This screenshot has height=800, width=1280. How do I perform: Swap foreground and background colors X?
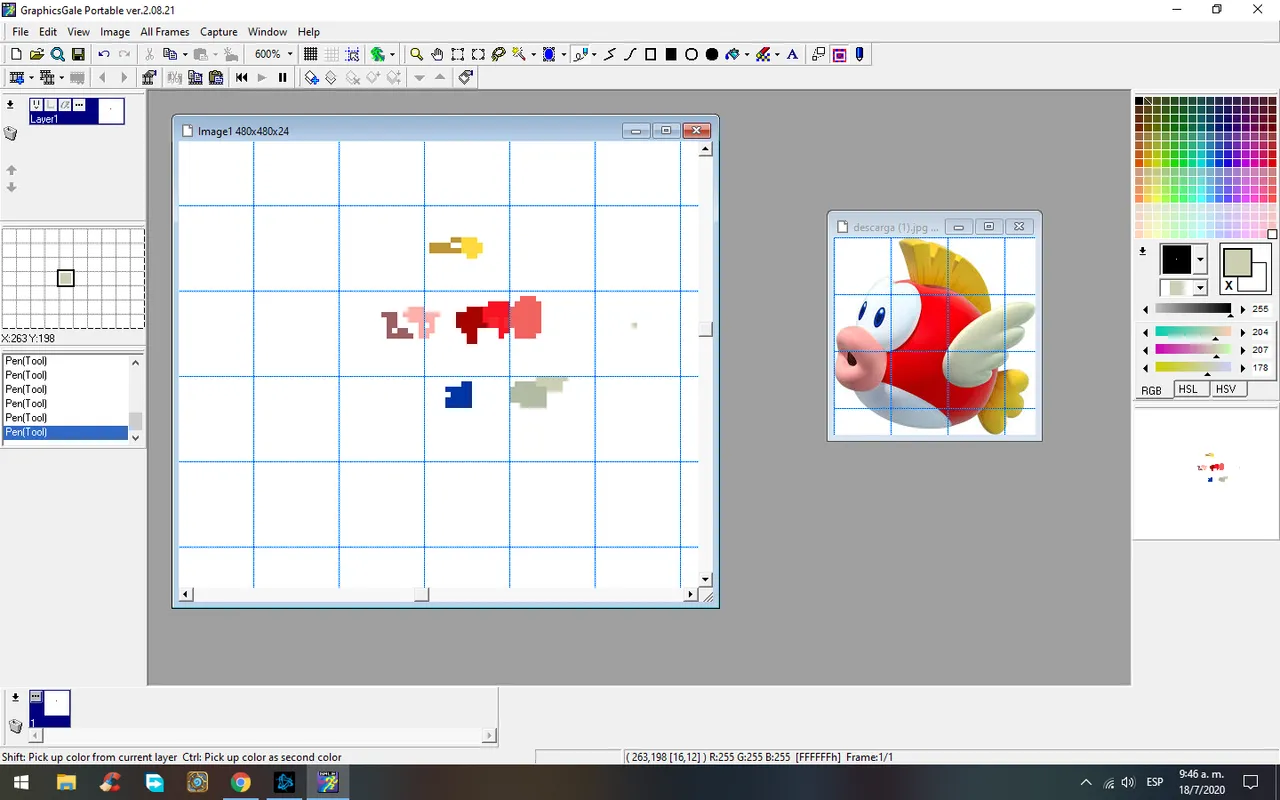click(x=1229, y=286)
